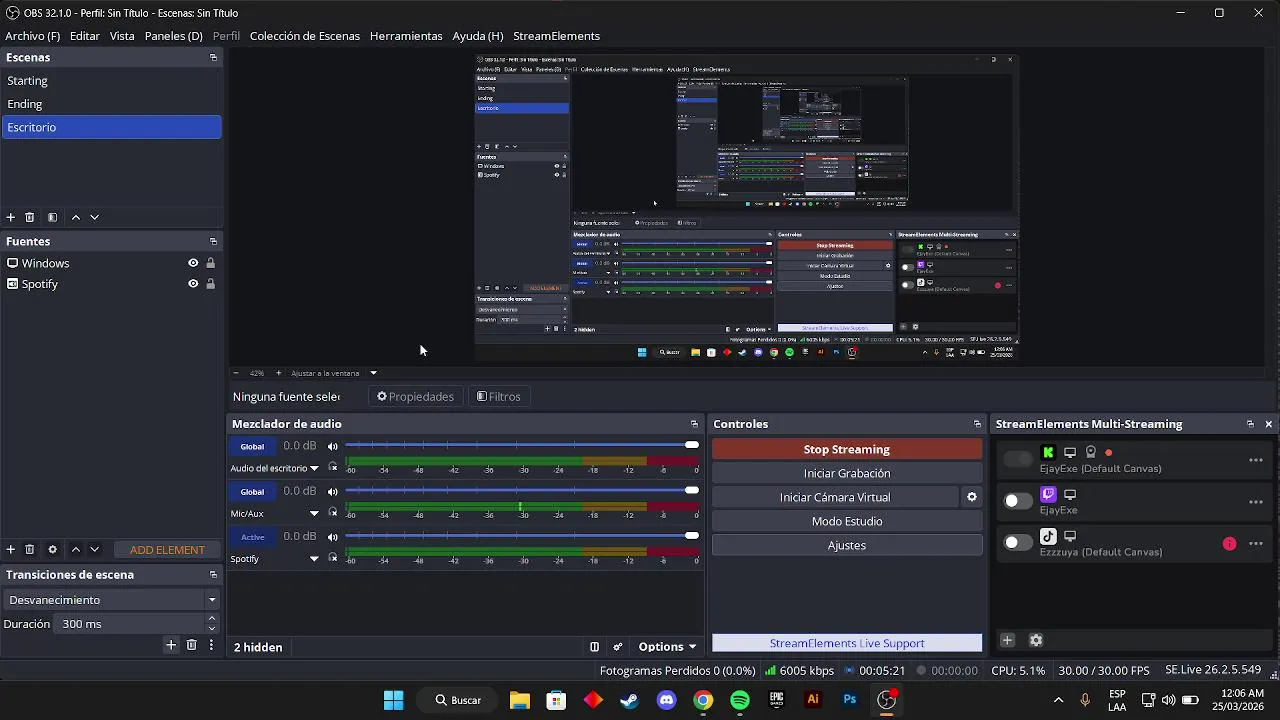Screen dimensions: 1280x720
Task: Open more options for Twitch EjayExe target
Action: (x=1256, y=502)
